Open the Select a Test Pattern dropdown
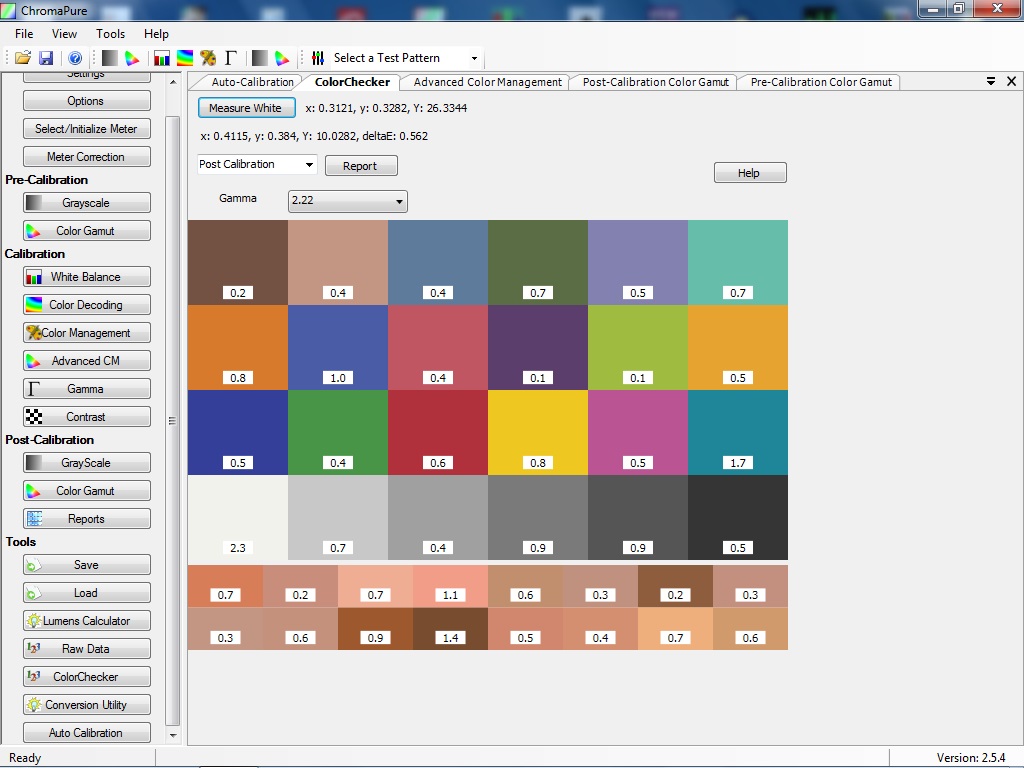 pos(474,58)
